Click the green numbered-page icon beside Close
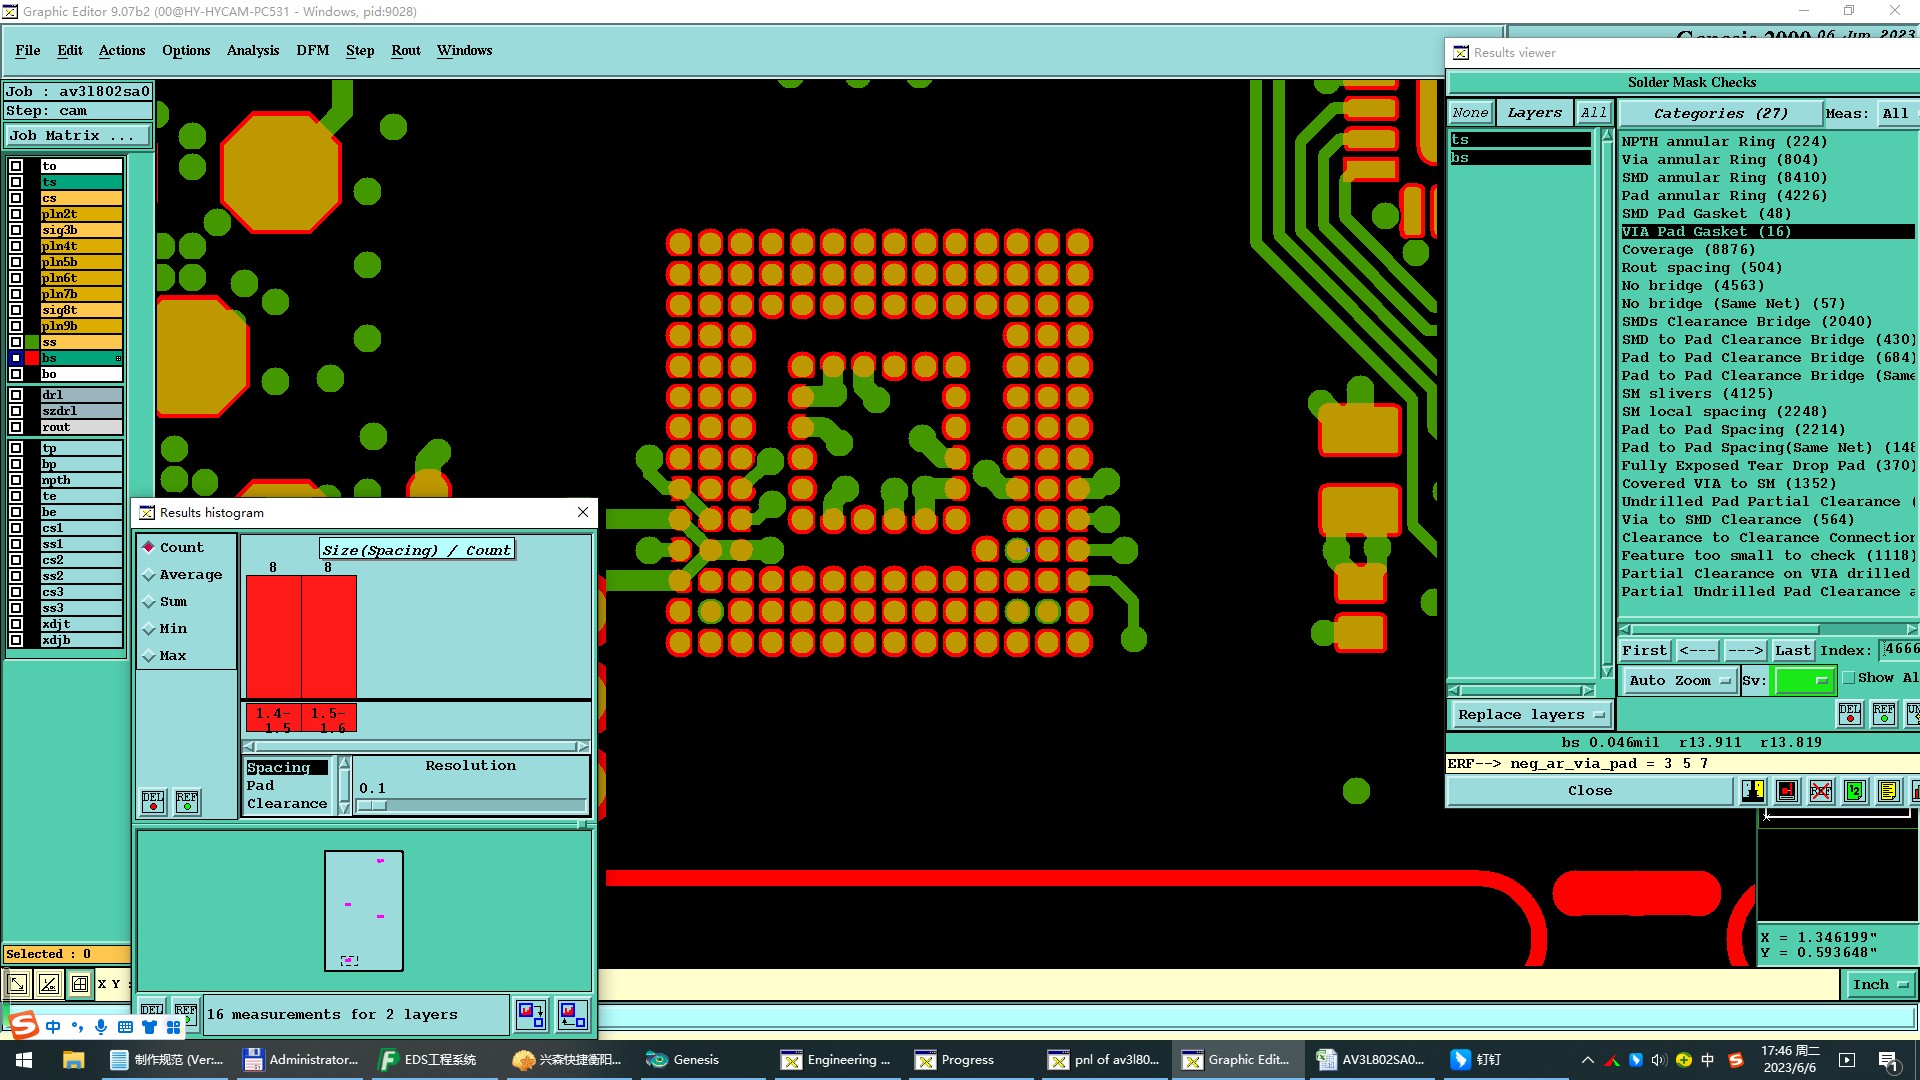This screenshot has width=1920, height=1080. [x=1855, y=791]
